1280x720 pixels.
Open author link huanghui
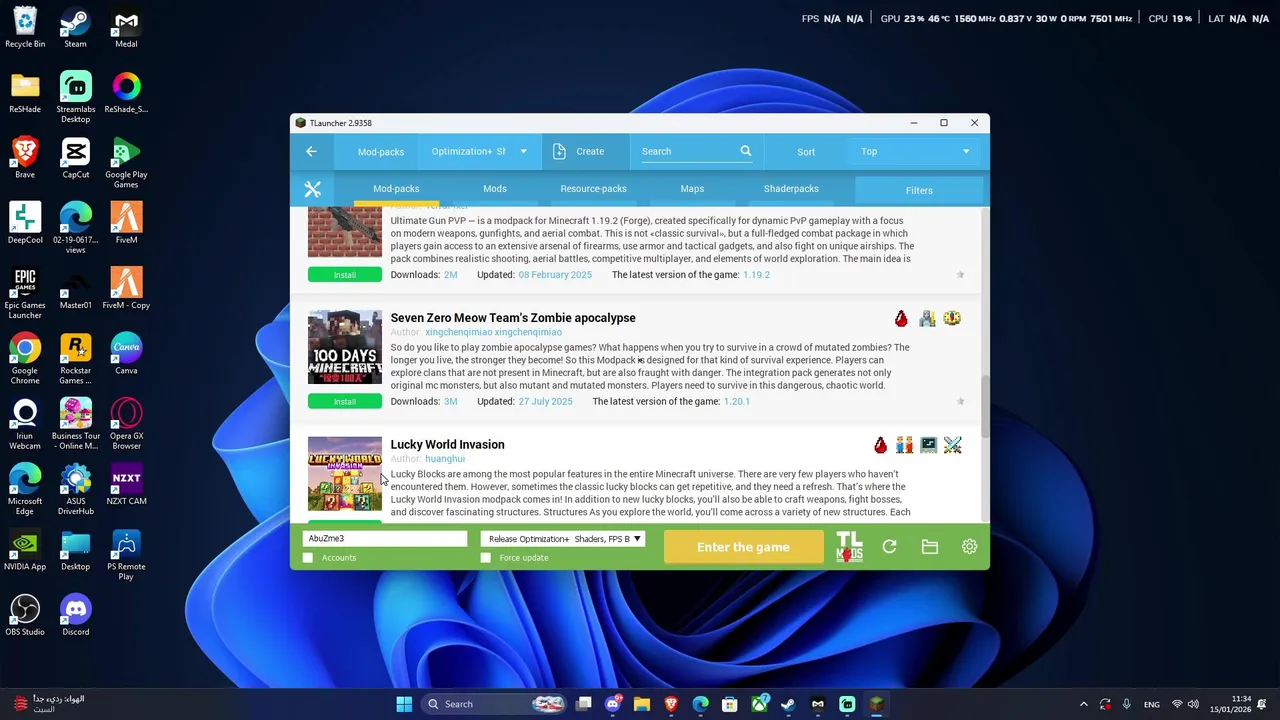pos(445,459)
